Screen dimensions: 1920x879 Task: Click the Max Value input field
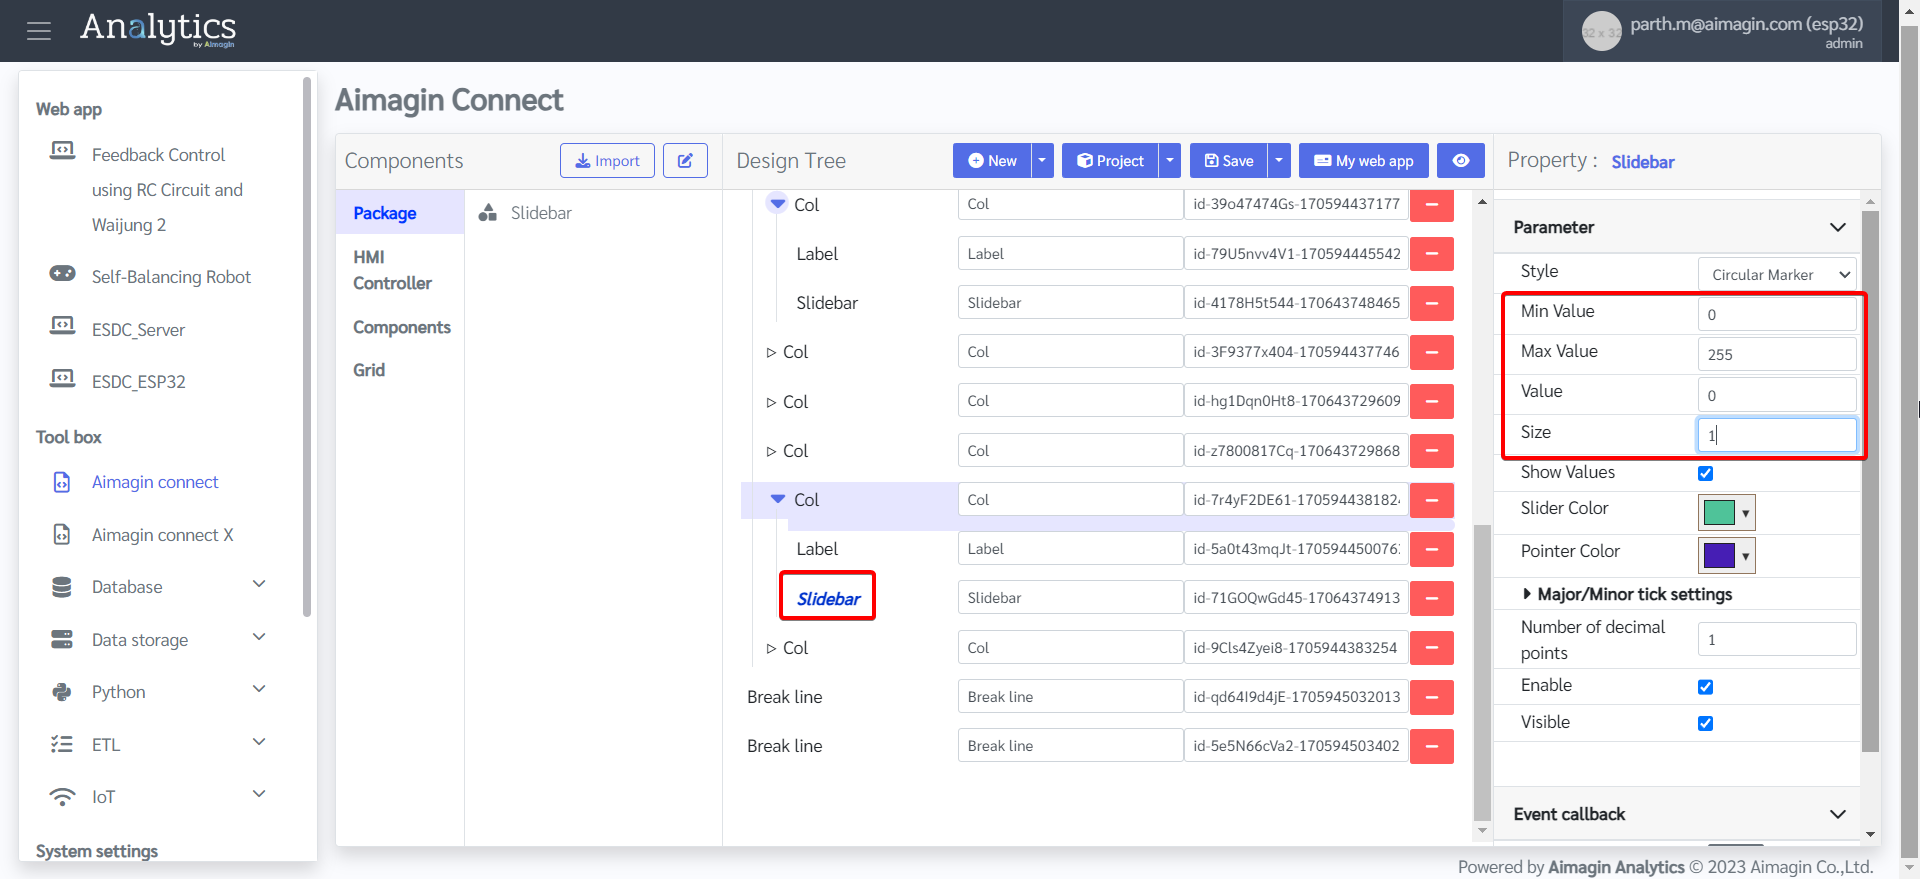pos(1777,354)
